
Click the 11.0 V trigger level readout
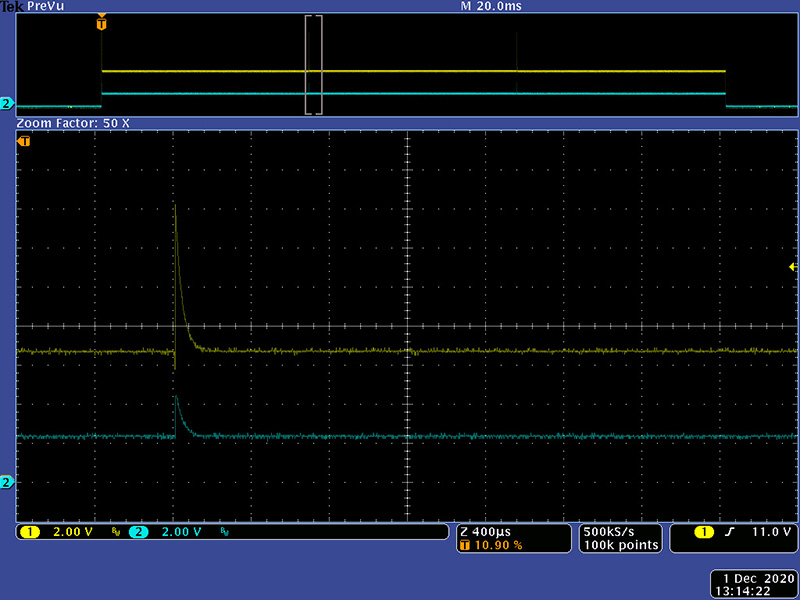(771, 532)
